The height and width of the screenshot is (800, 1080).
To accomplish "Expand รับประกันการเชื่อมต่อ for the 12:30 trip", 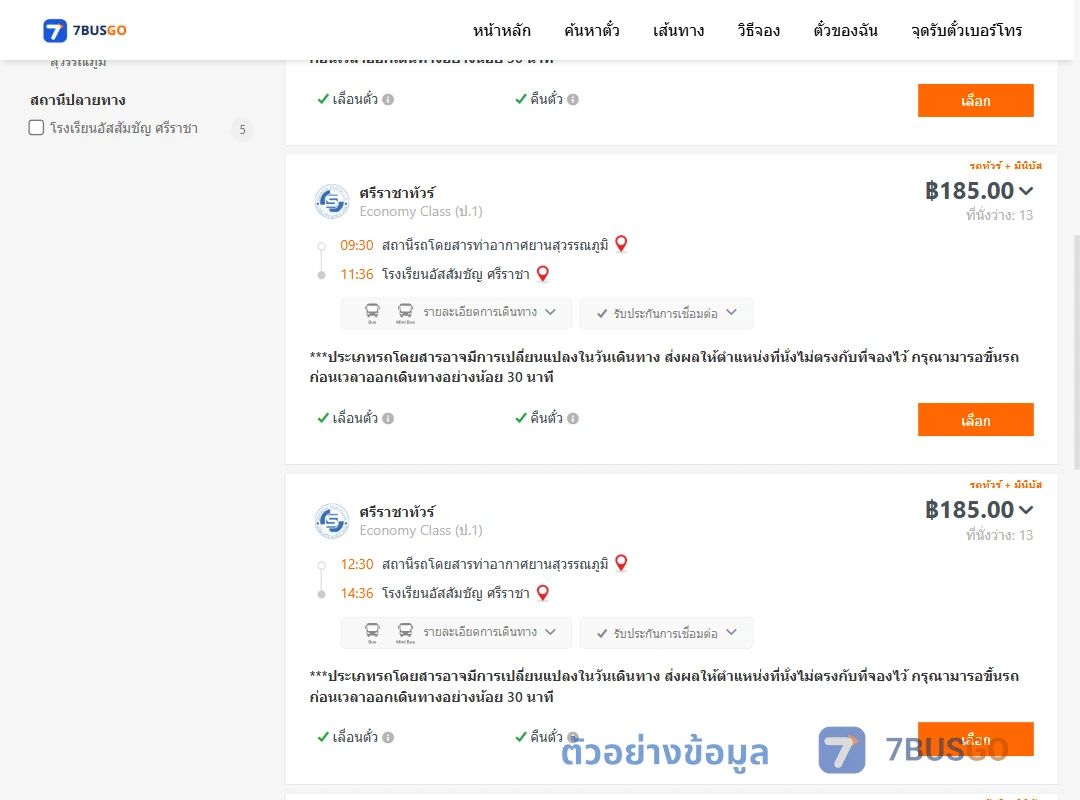I will pyautogui.click(x=666, y=633).
